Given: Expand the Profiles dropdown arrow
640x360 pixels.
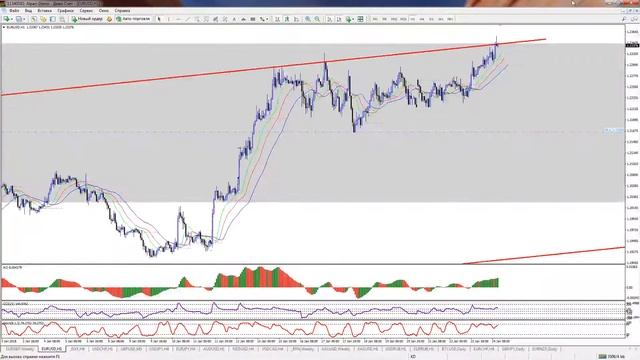Looking at the screenshot, I should 24,19.
